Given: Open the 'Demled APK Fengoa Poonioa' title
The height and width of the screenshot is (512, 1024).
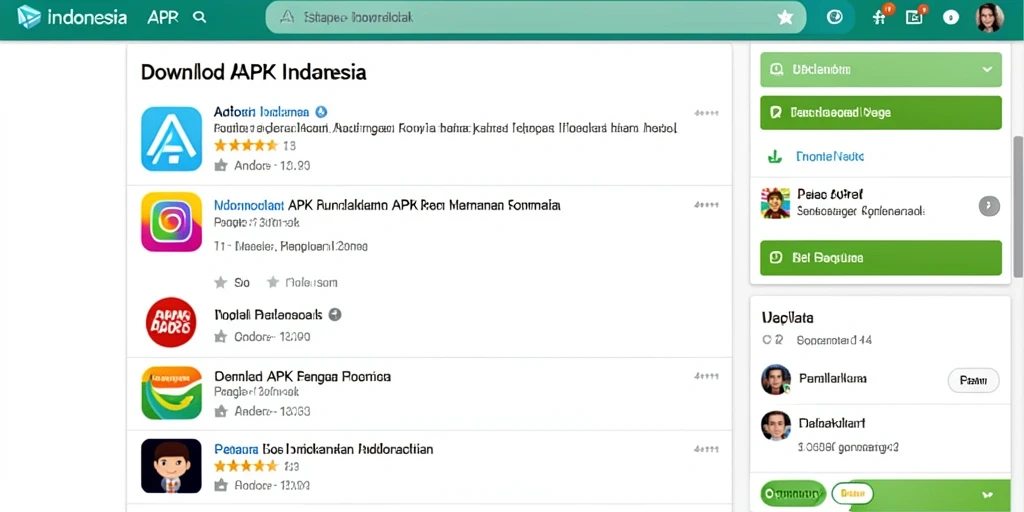Looking at the screenshot, I should click(x=302, y=376).
